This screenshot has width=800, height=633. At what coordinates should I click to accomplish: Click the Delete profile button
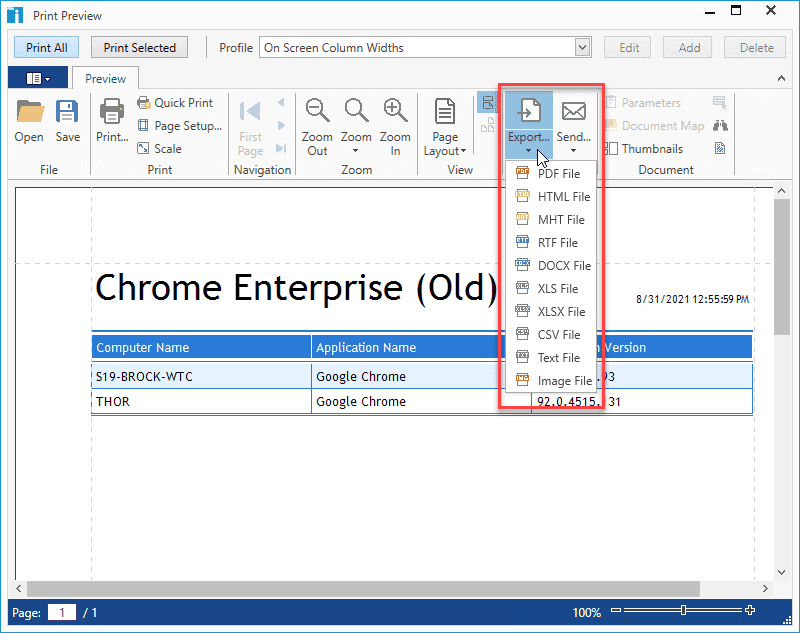756,47
